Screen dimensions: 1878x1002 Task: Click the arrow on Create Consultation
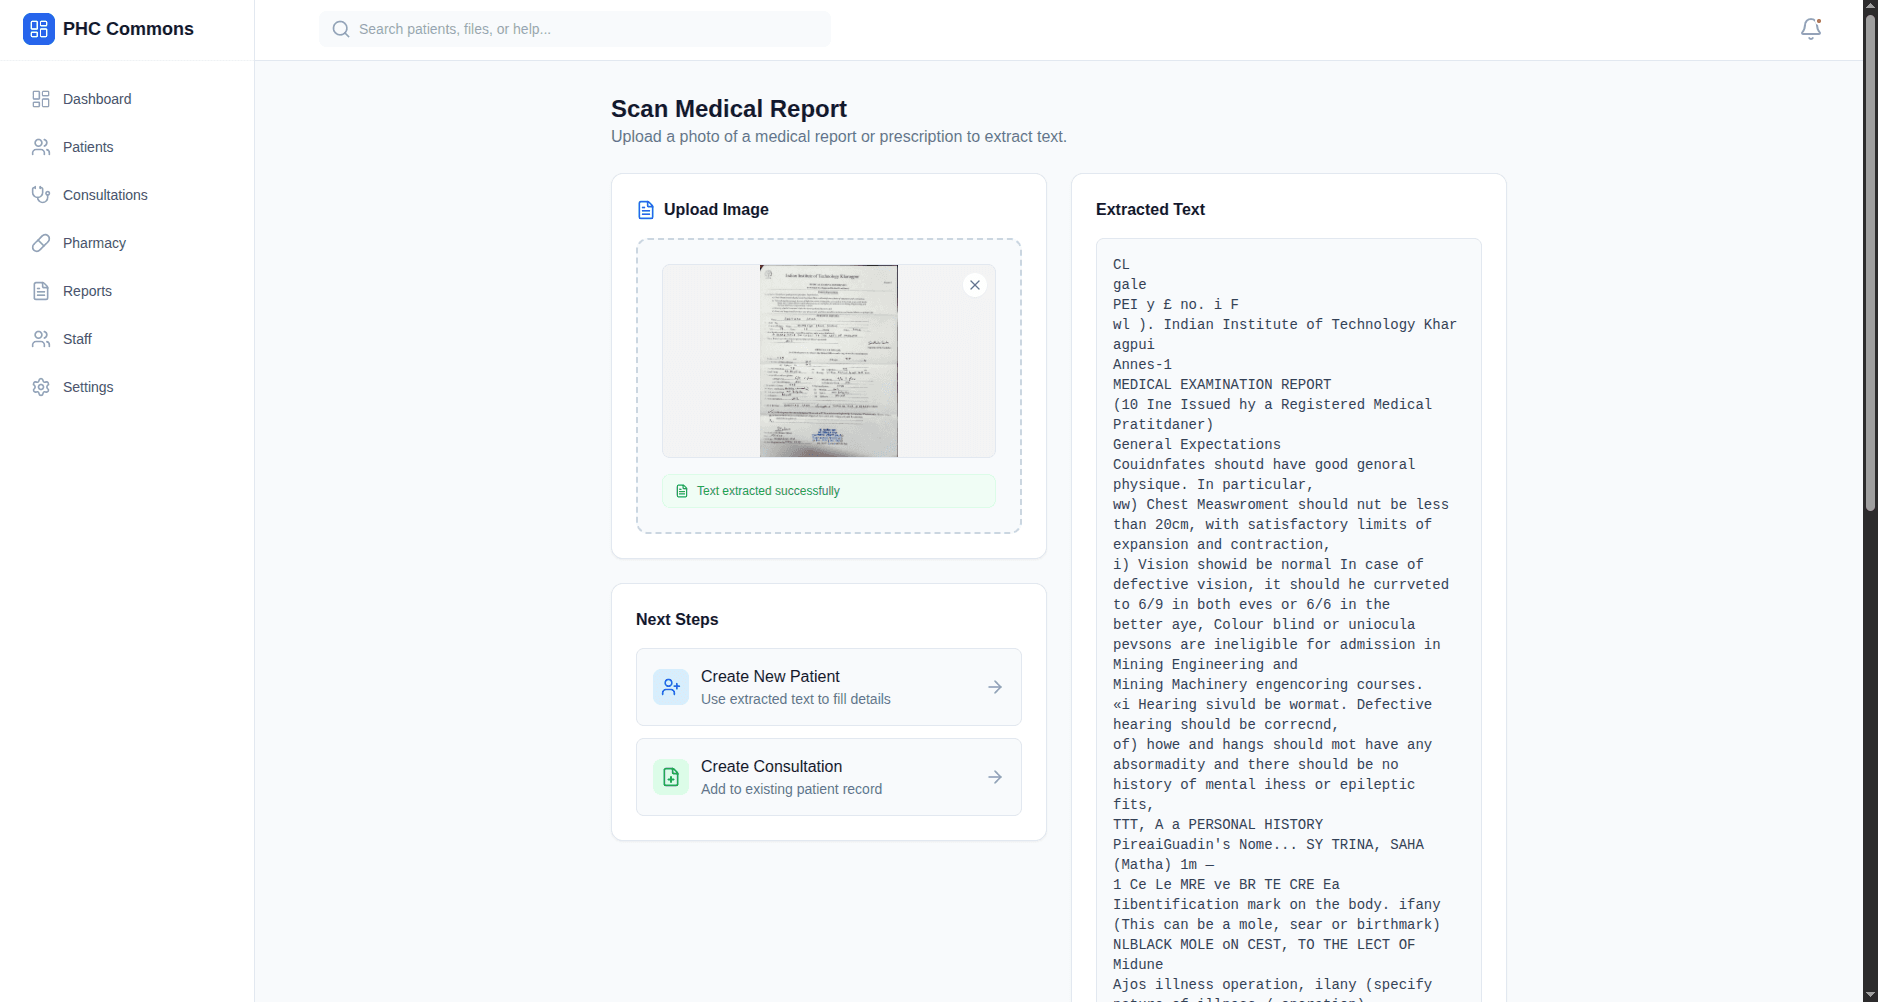point(994,777)
